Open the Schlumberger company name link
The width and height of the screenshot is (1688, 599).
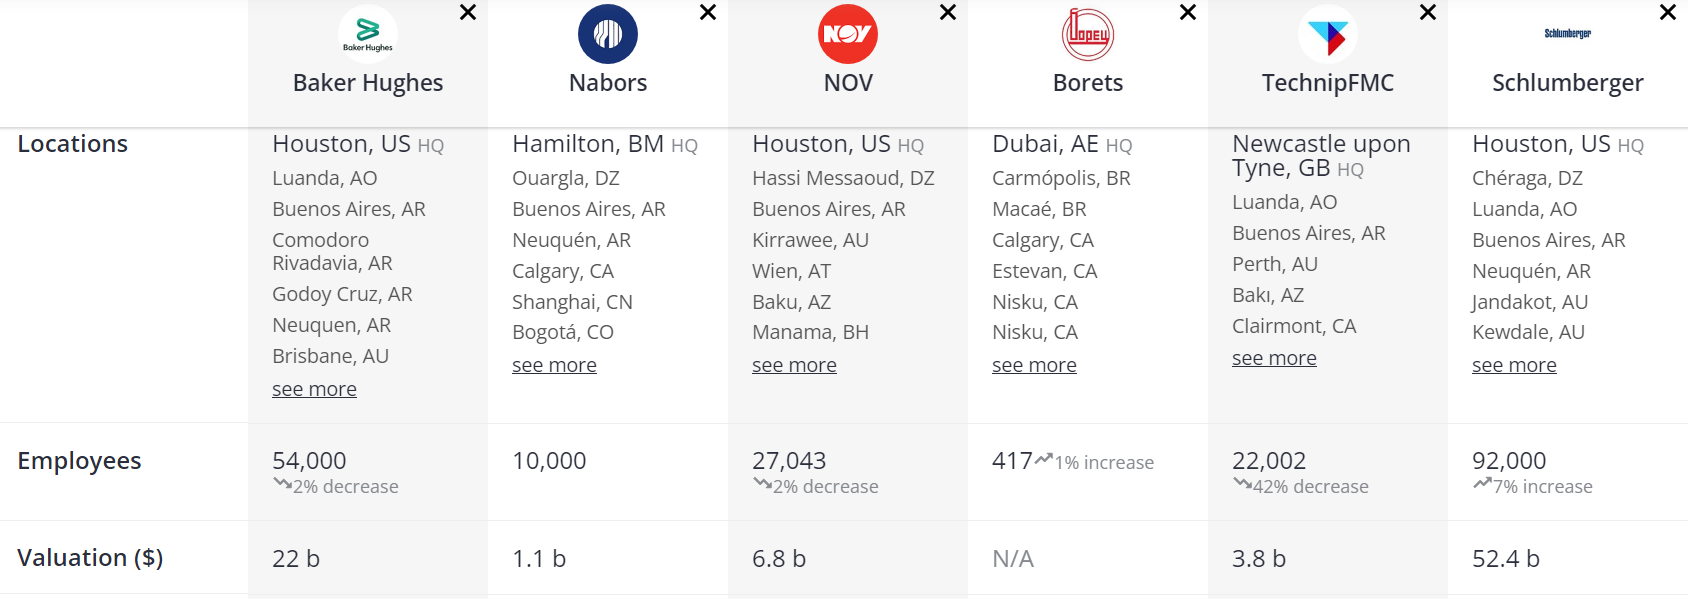1567,83
